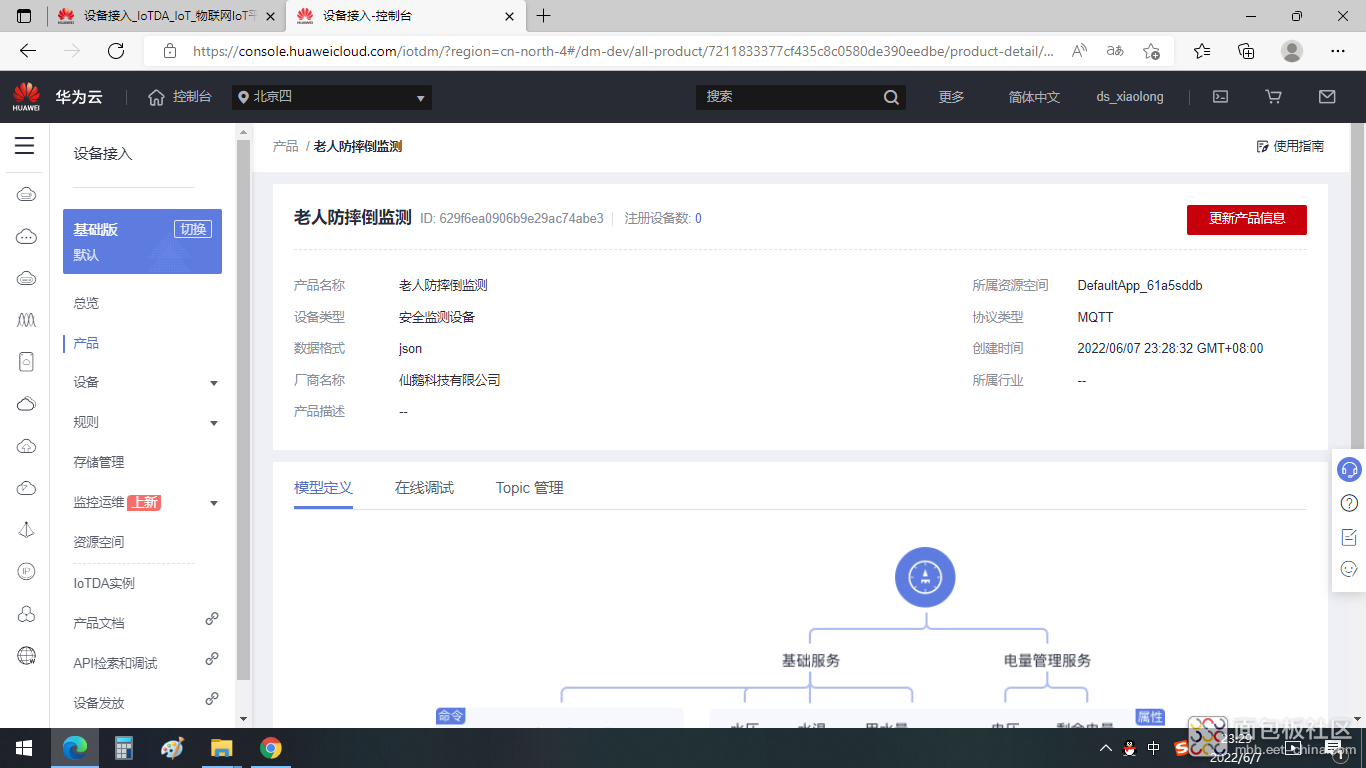Click the 基础版 edition card

(142, 241)
